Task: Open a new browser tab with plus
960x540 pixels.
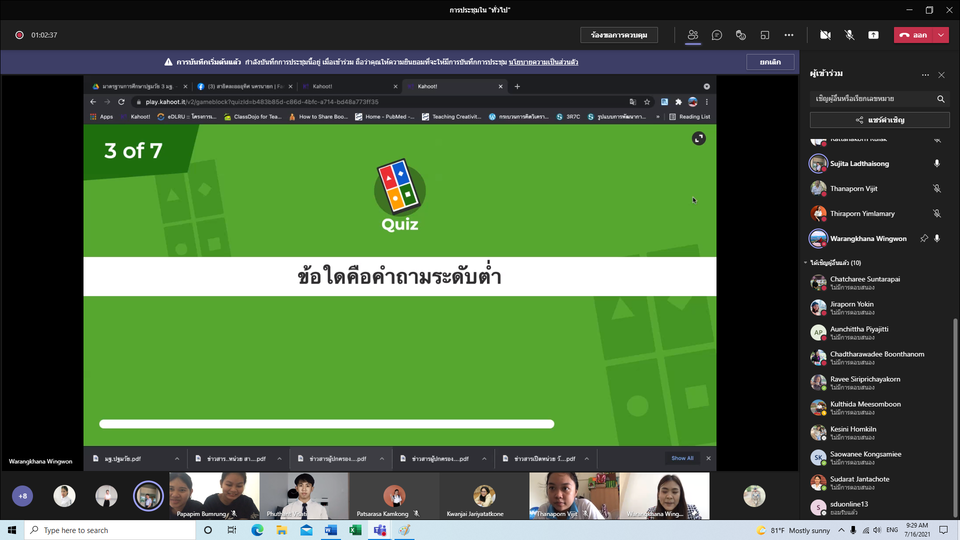Action: coord(517,86)
